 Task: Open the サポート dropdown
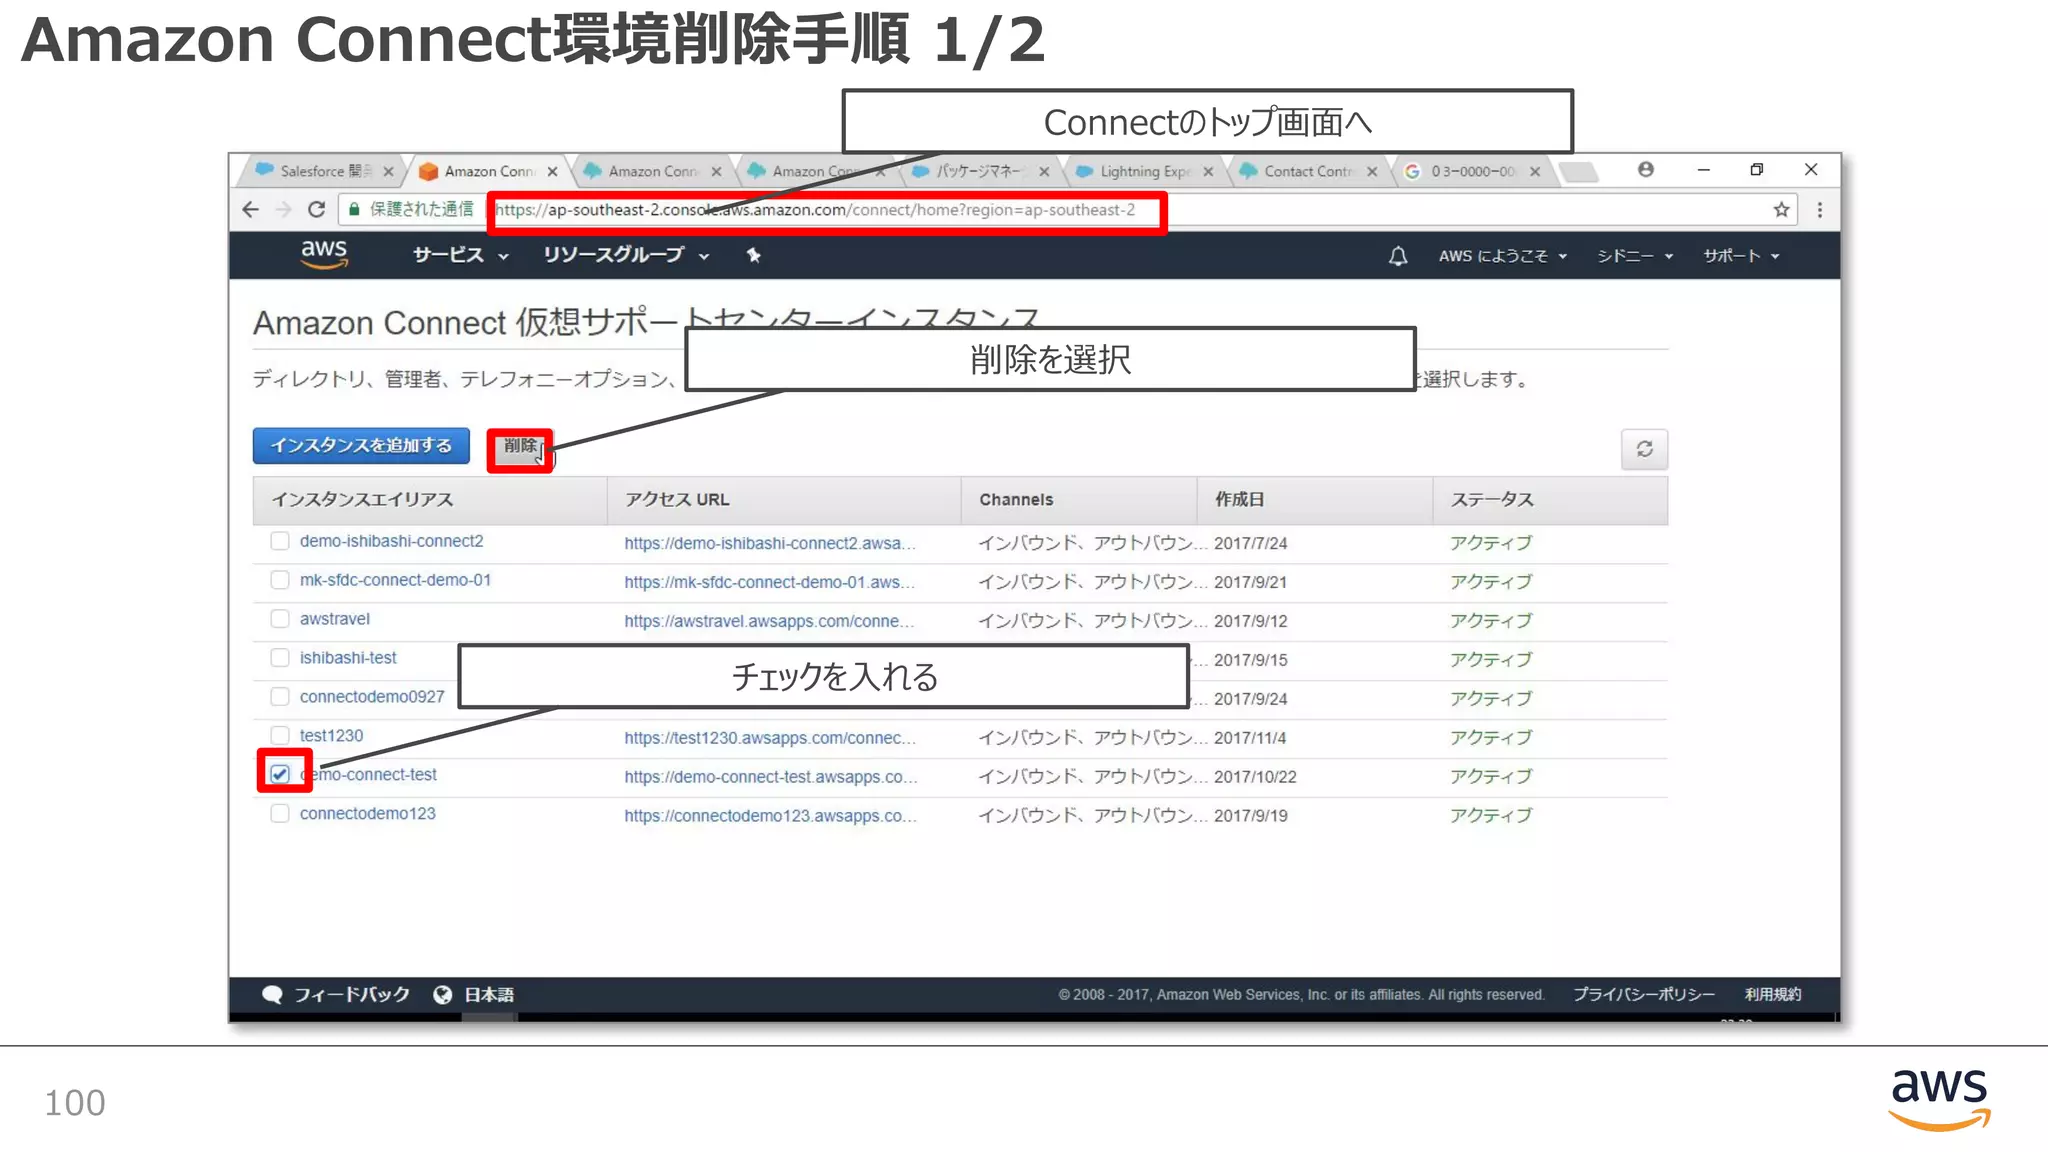click(1741, 256)
